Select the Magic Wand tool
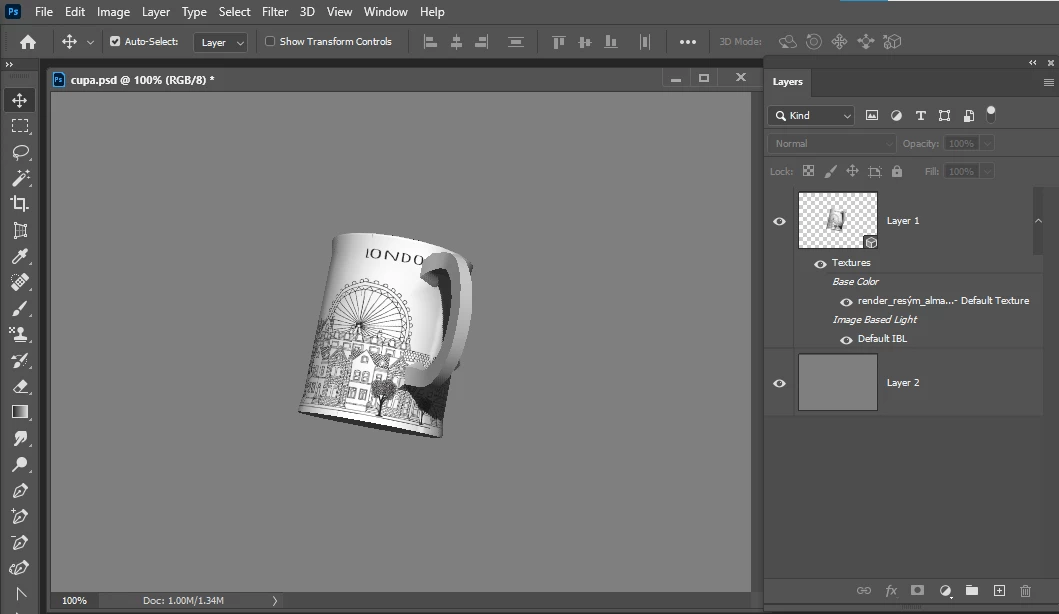The image size is (1059, 614). pyautogui.click(x=20, y=178)
